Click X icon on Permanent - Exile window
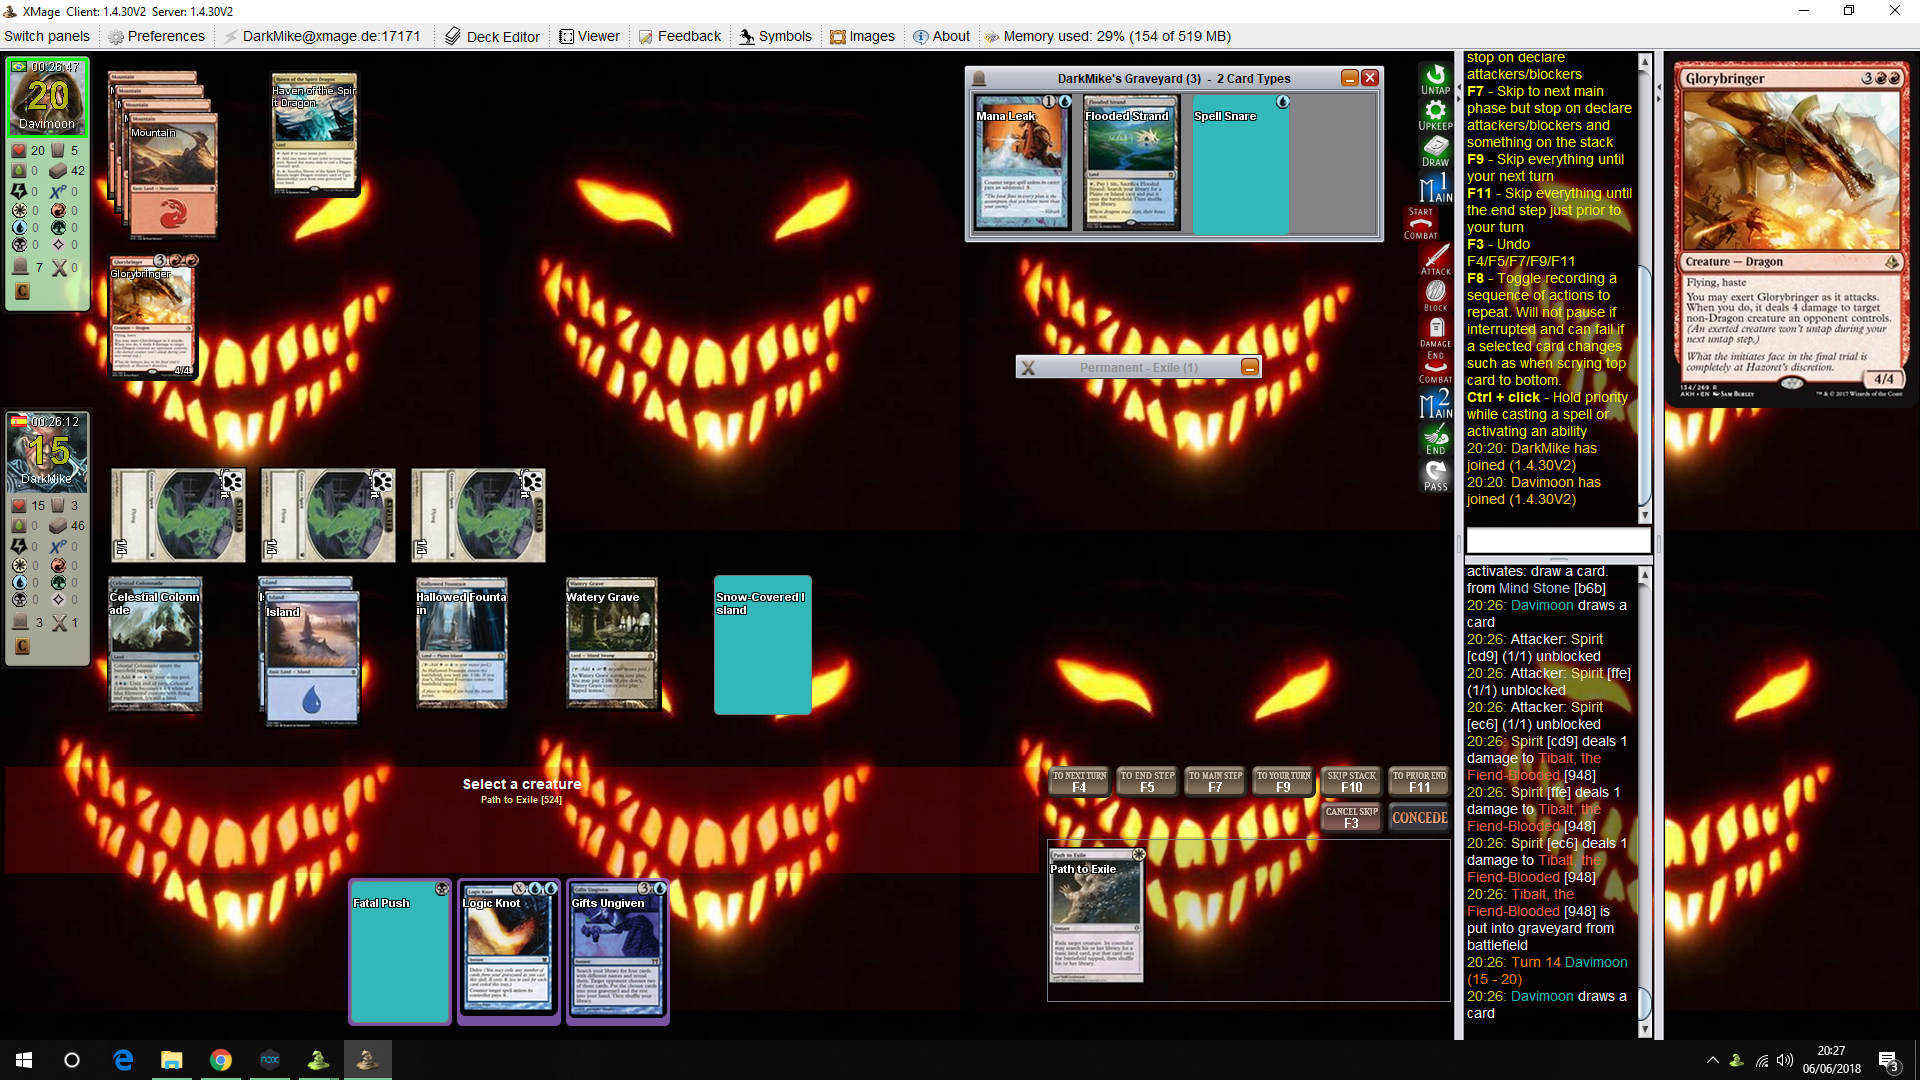1920x1080 pixels. pyautogui.click(x=1028, y=368)
